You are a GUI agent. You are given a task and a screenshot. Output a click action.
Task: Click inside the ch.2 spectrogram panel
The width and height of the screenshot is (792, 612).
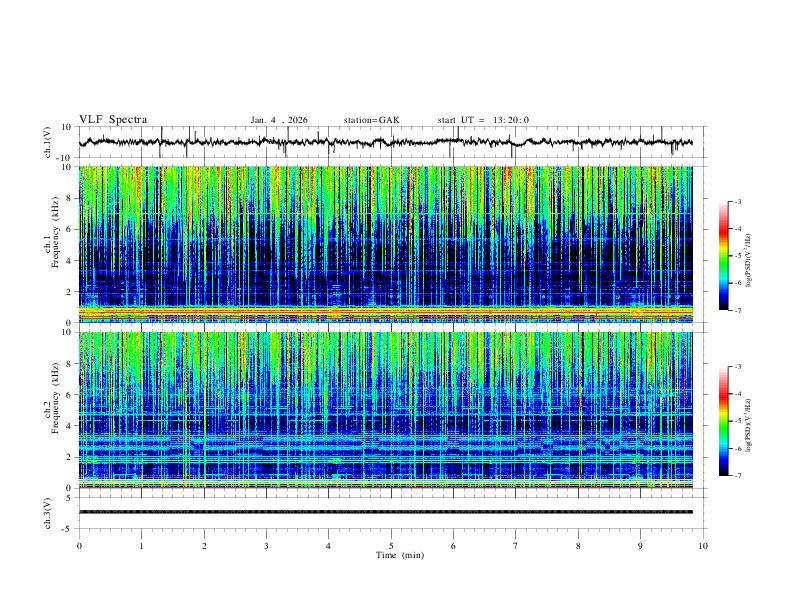(x=385, y=410)
